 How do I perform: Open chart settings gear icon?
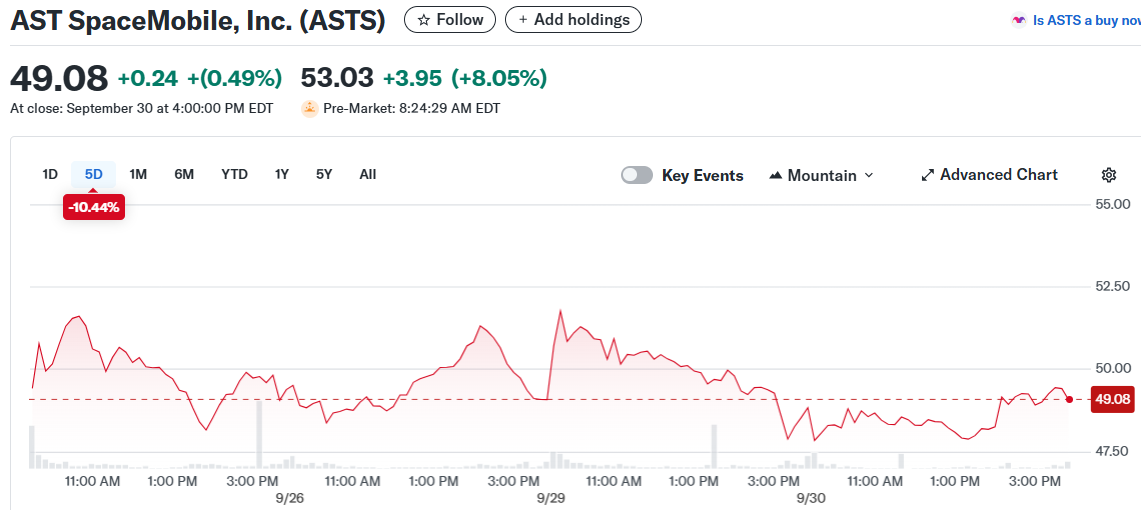[x=1108, y=175]
